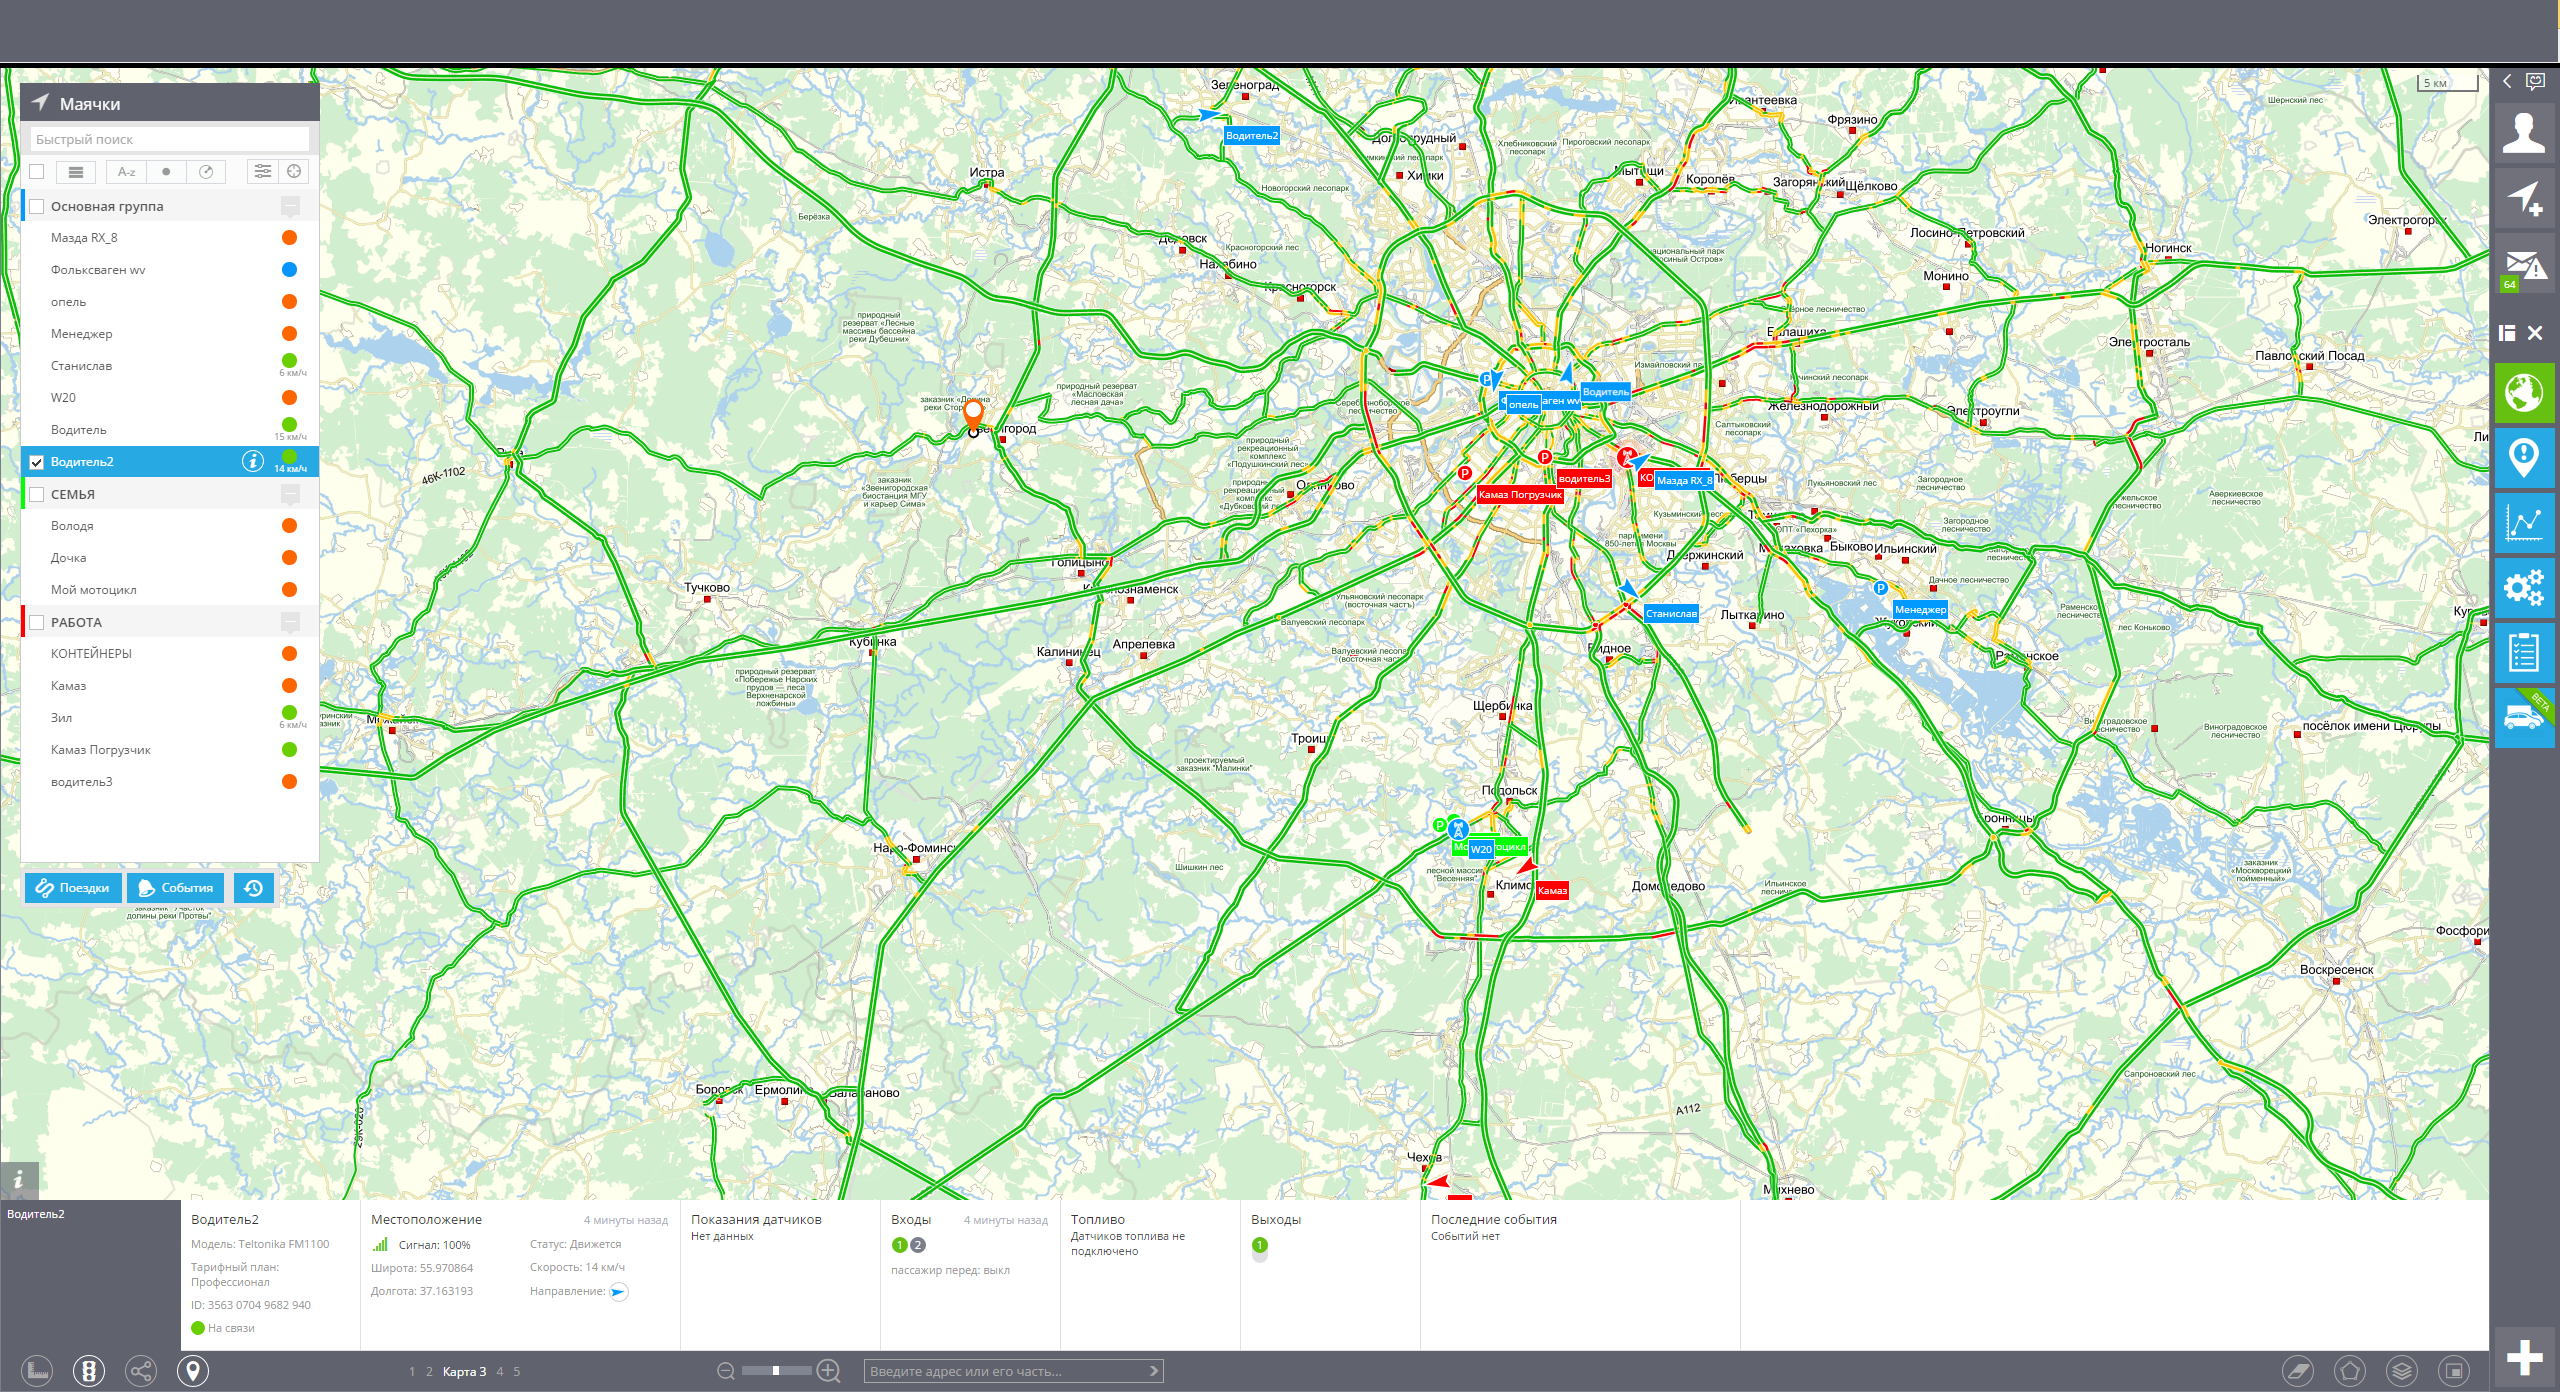2560x1392 pixels.
Task: Uncheck the Водитель2 checkbox
Action: [x=37, y=462]
